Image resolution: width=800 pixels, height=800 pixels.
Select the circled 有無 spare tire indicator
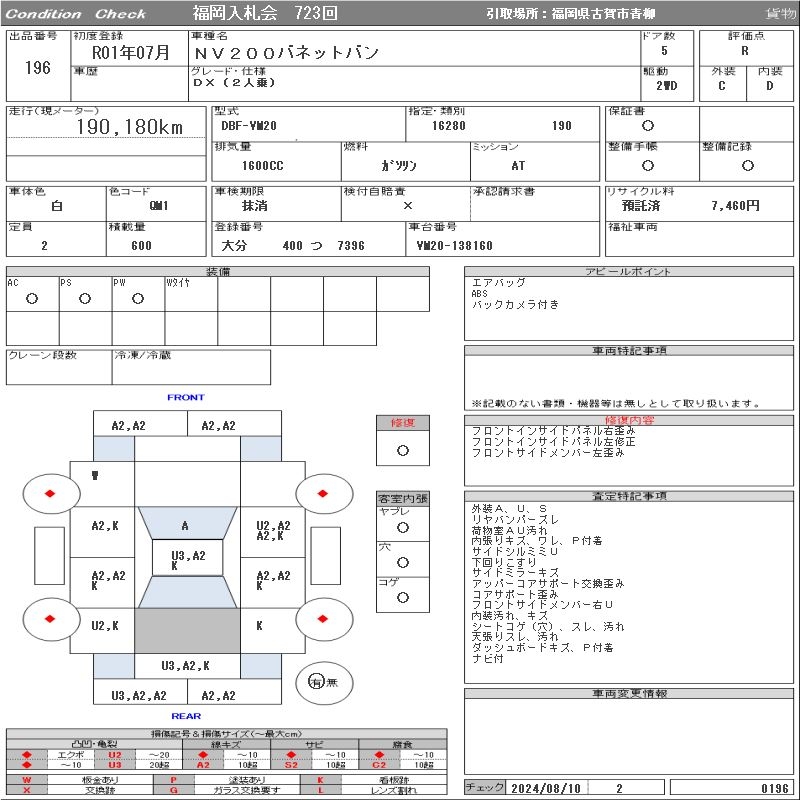click(323, 682)
